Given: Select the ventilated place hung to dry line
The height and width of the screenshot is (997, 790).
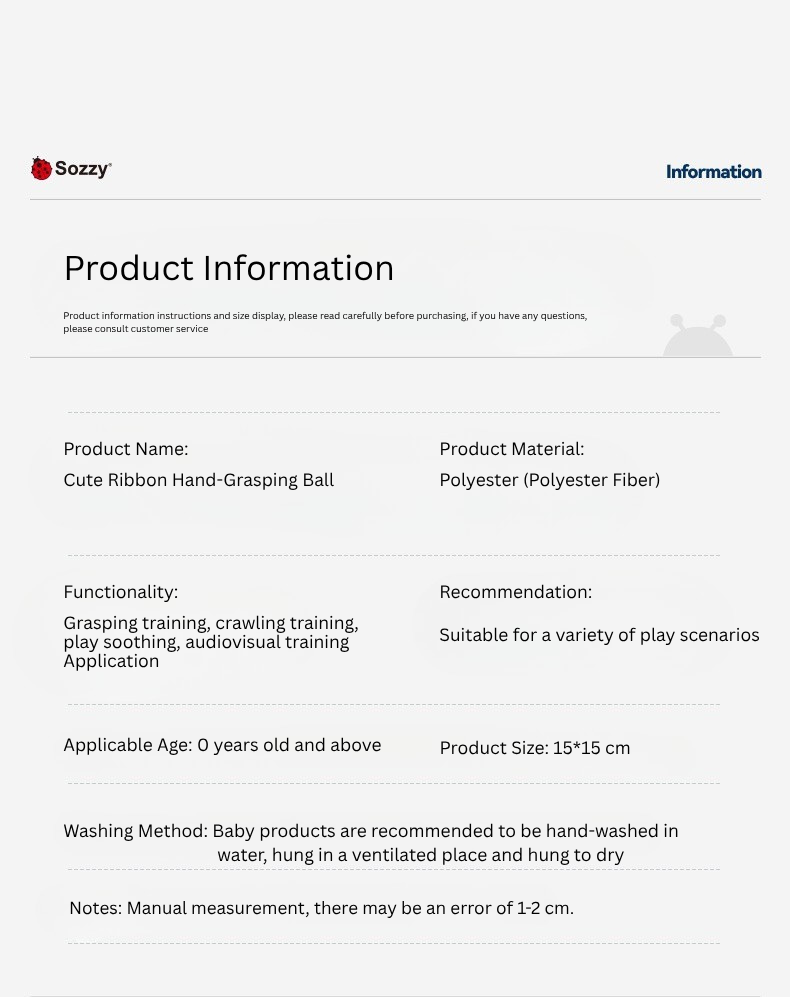Looking at the screenshot, I should tap(420, 855).
